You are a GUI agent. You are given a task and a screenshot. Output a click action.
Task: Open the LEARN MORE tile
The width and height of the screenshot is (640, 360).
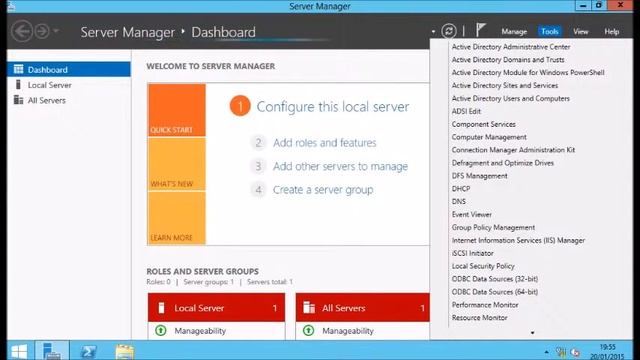tap(177, 218)
